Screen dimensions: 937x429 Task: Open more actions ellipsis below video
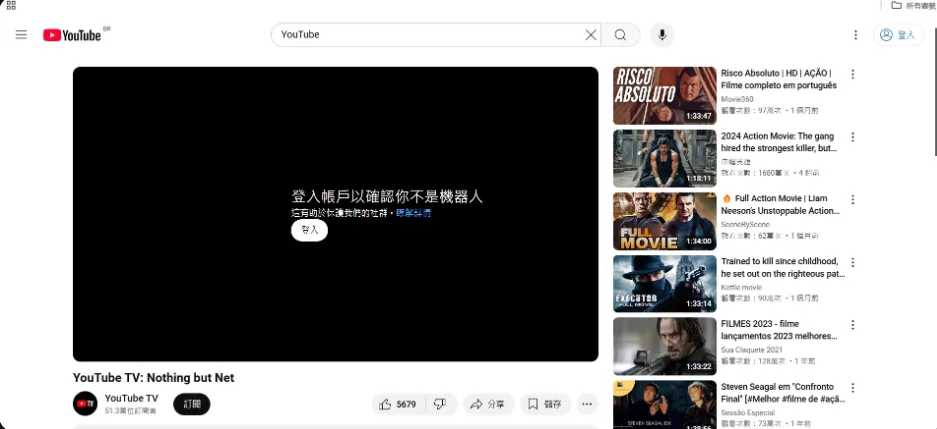point(587,405)
